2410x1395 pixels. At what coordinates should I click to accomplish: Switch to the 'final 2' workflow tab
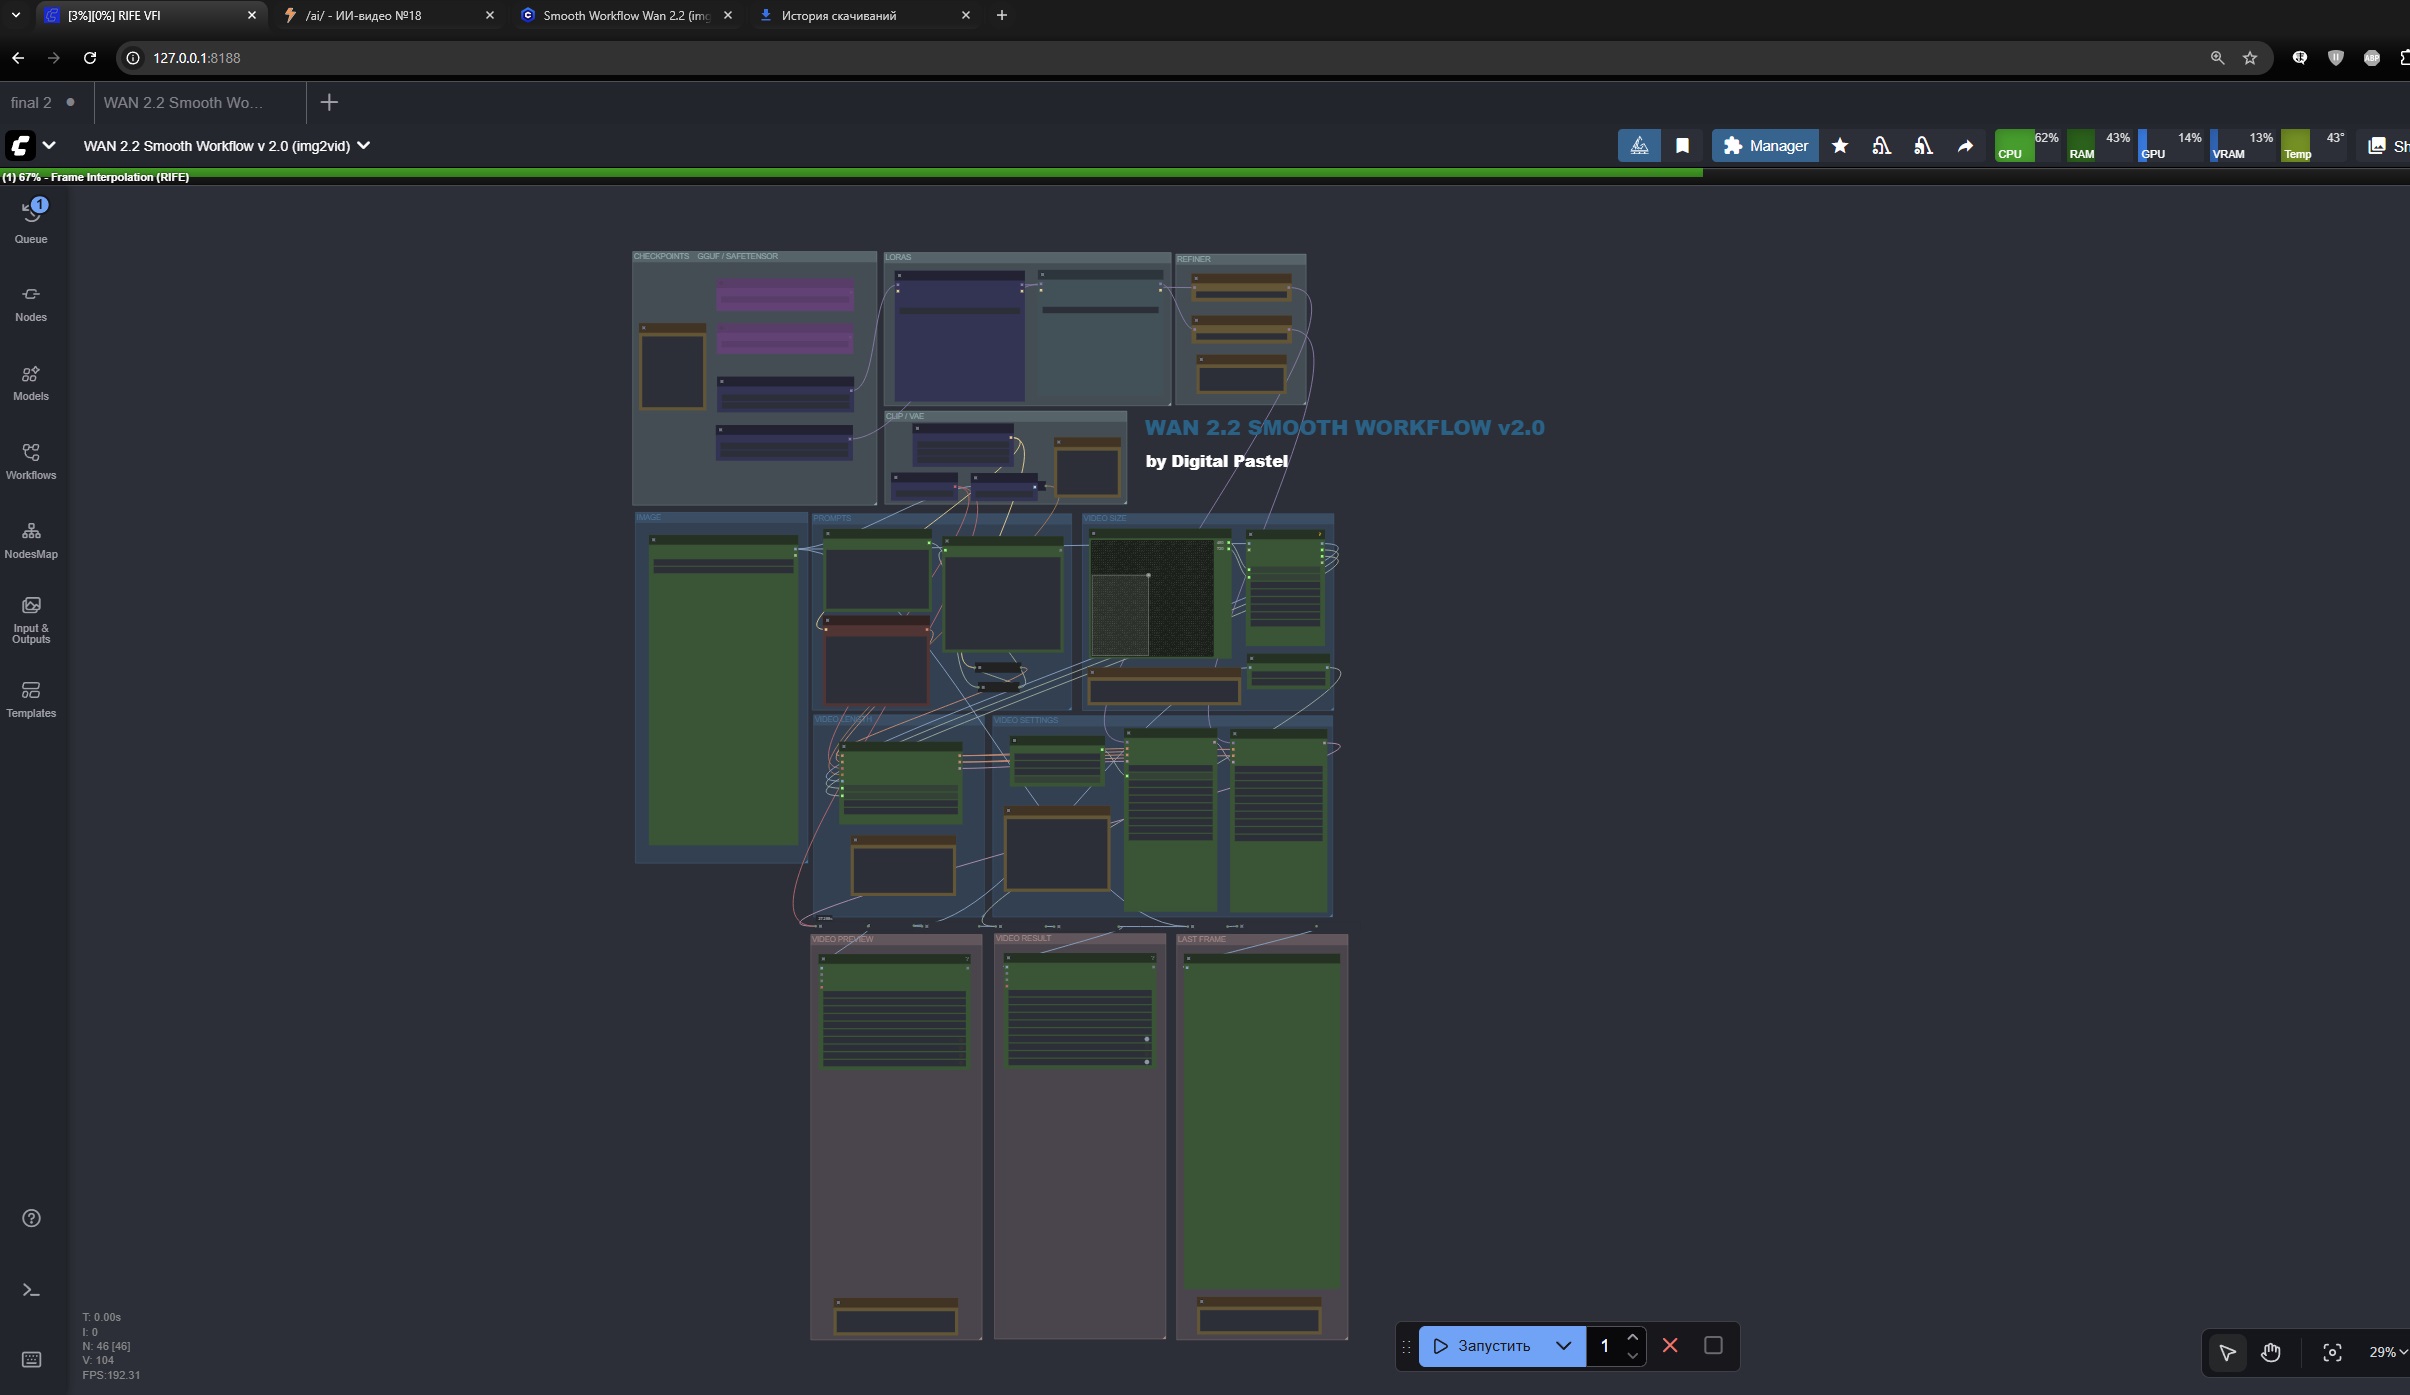pos(31,102)
